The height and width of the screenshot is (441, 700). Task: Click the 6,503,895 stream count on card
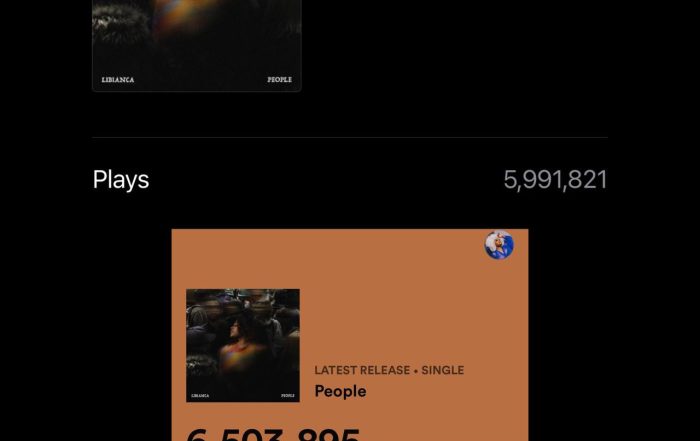click(273, 434)
